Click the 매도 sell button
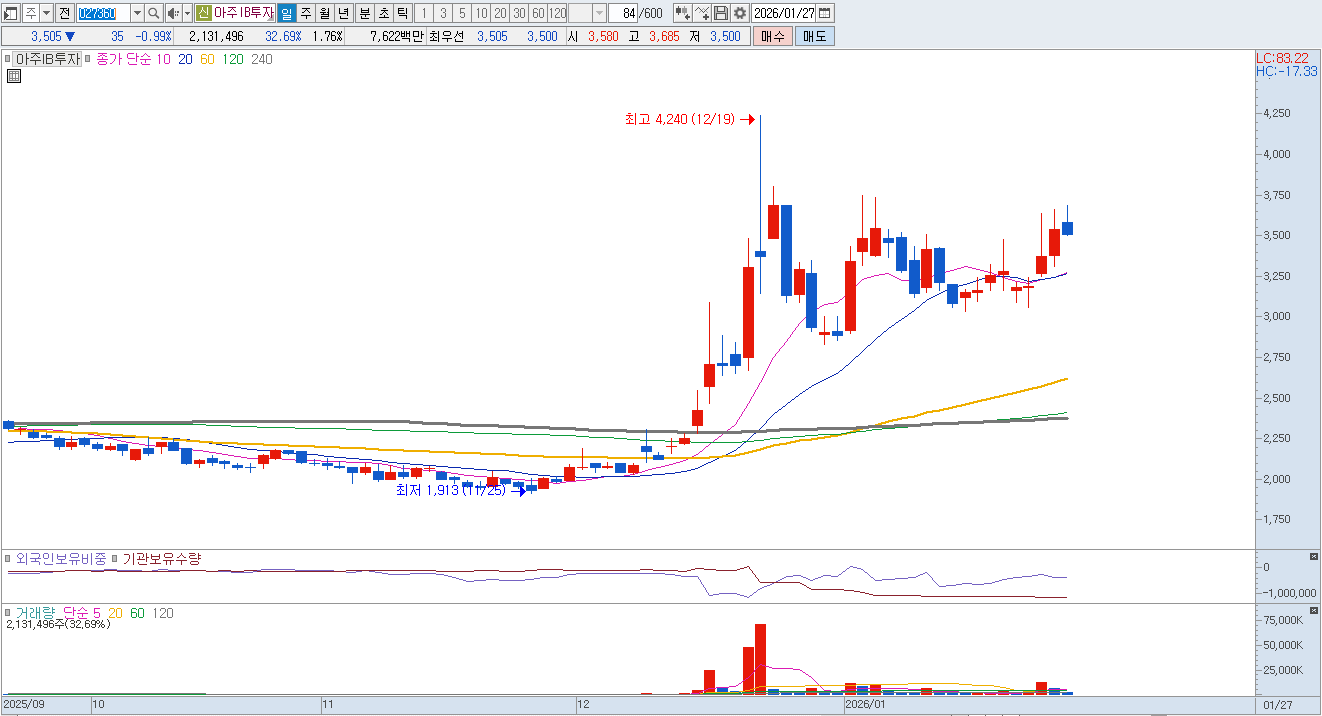Image resolution: width=1322 pixels, height=716 pixels. (x=814, y=36)
